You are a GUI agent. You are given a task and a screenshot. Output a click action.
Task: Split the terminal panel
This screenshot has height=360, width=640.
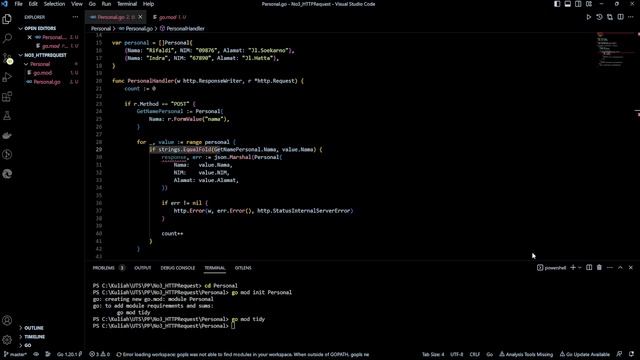click(589, 267)
